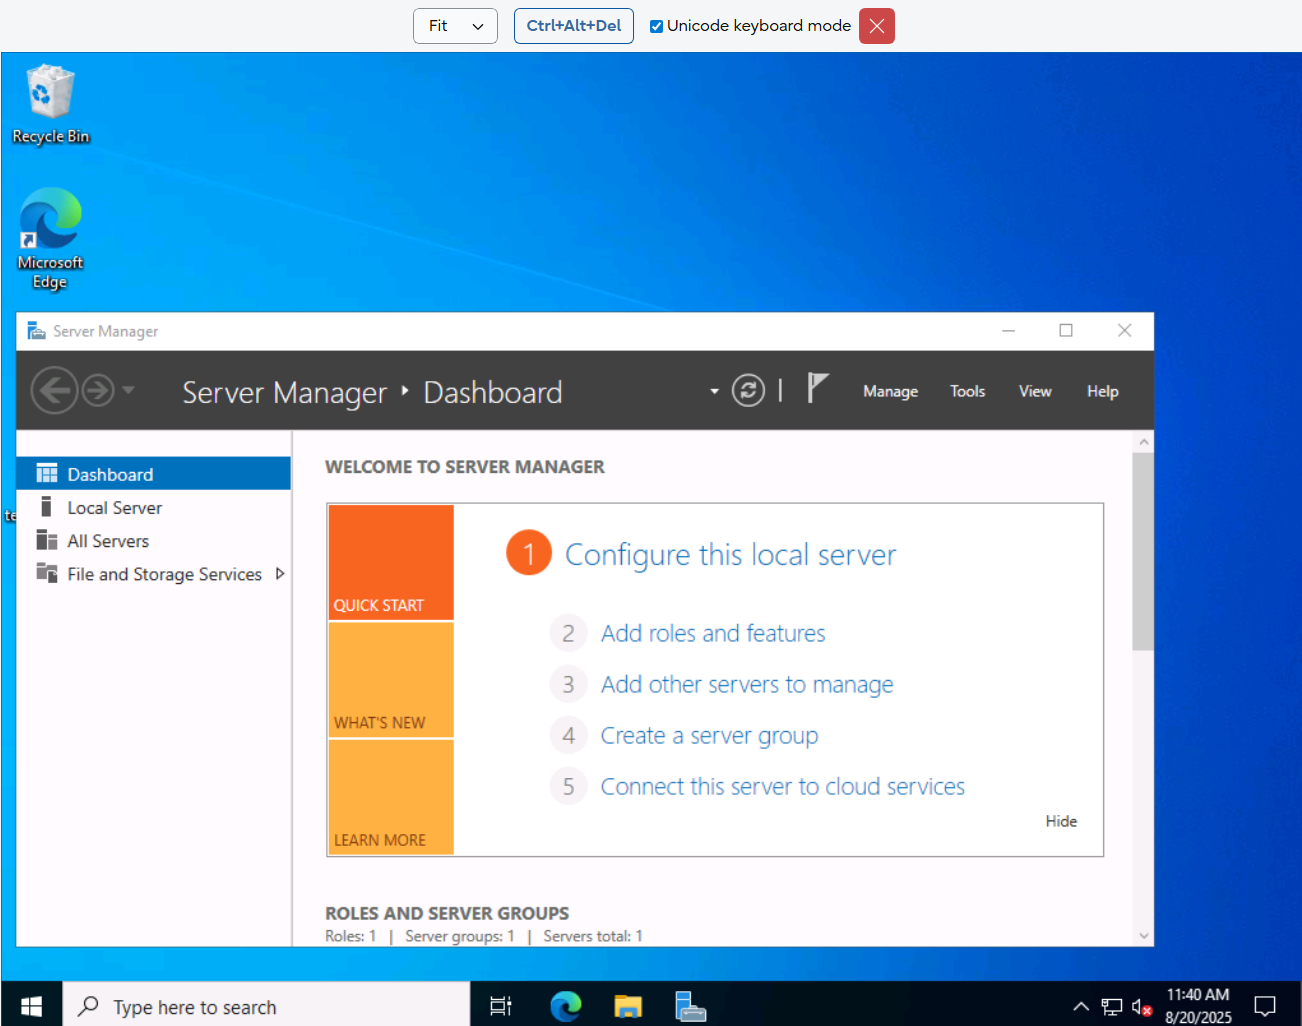The height and width of the screenshot is (1026, 1302).
Task: Open Task View on the taskbar
Action: 500,1006
